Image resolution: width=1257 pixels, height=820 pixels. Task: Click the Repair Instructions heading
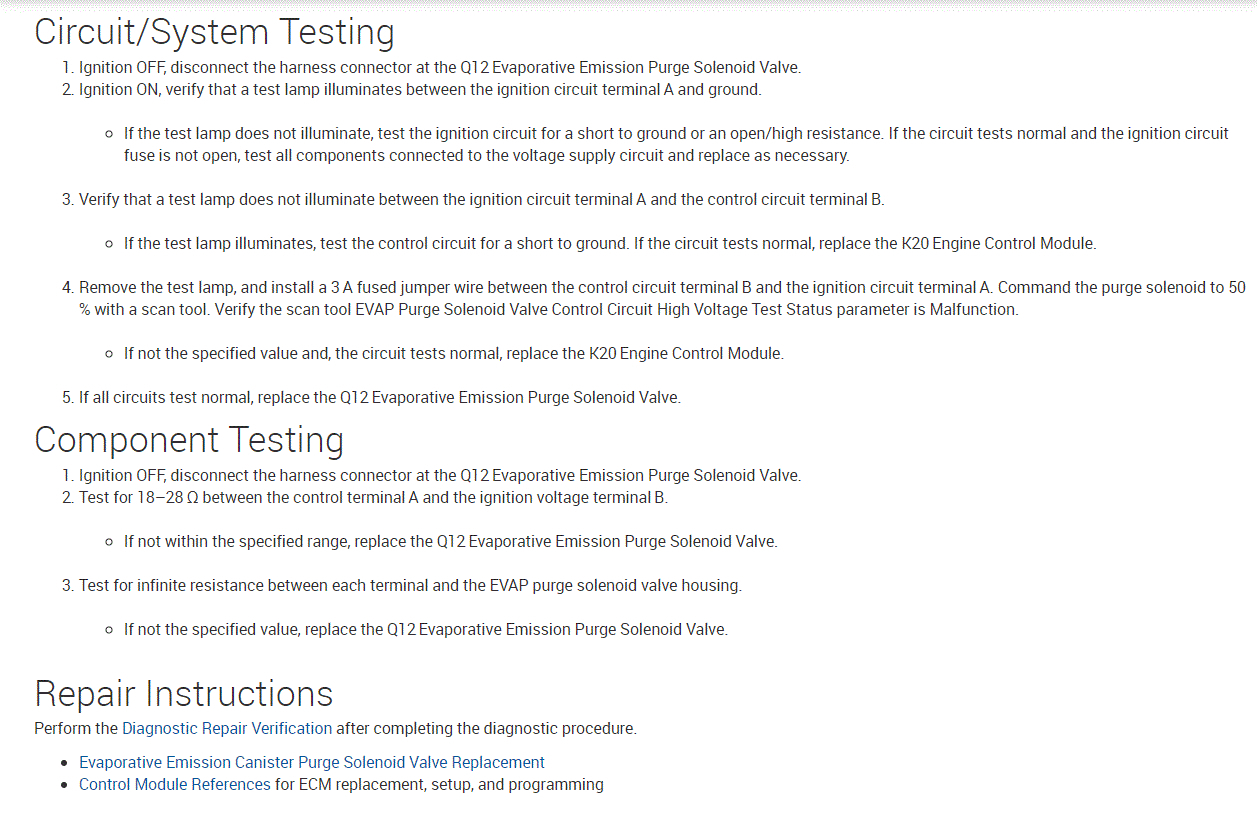[184, 693]
